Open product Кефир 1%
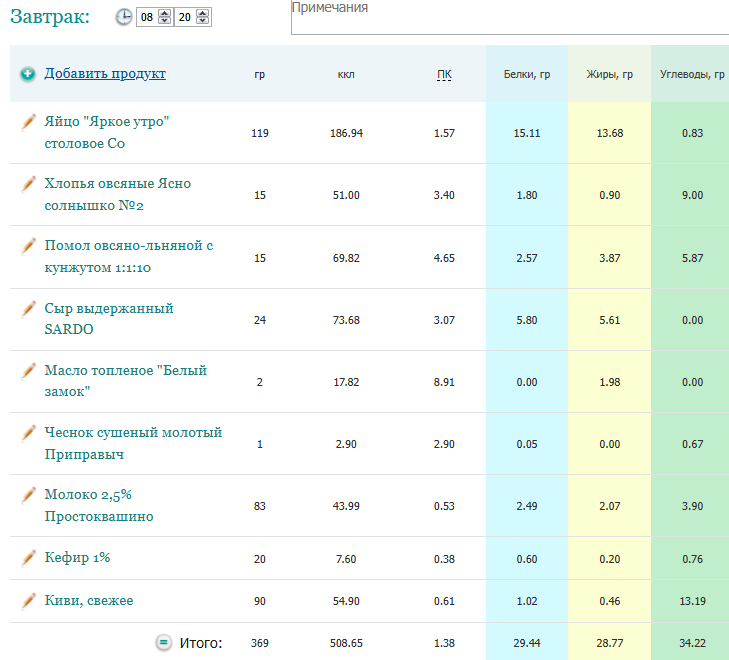Image resolution: width=729 pixels, height=660 pixels. click(x=78, y=557)
